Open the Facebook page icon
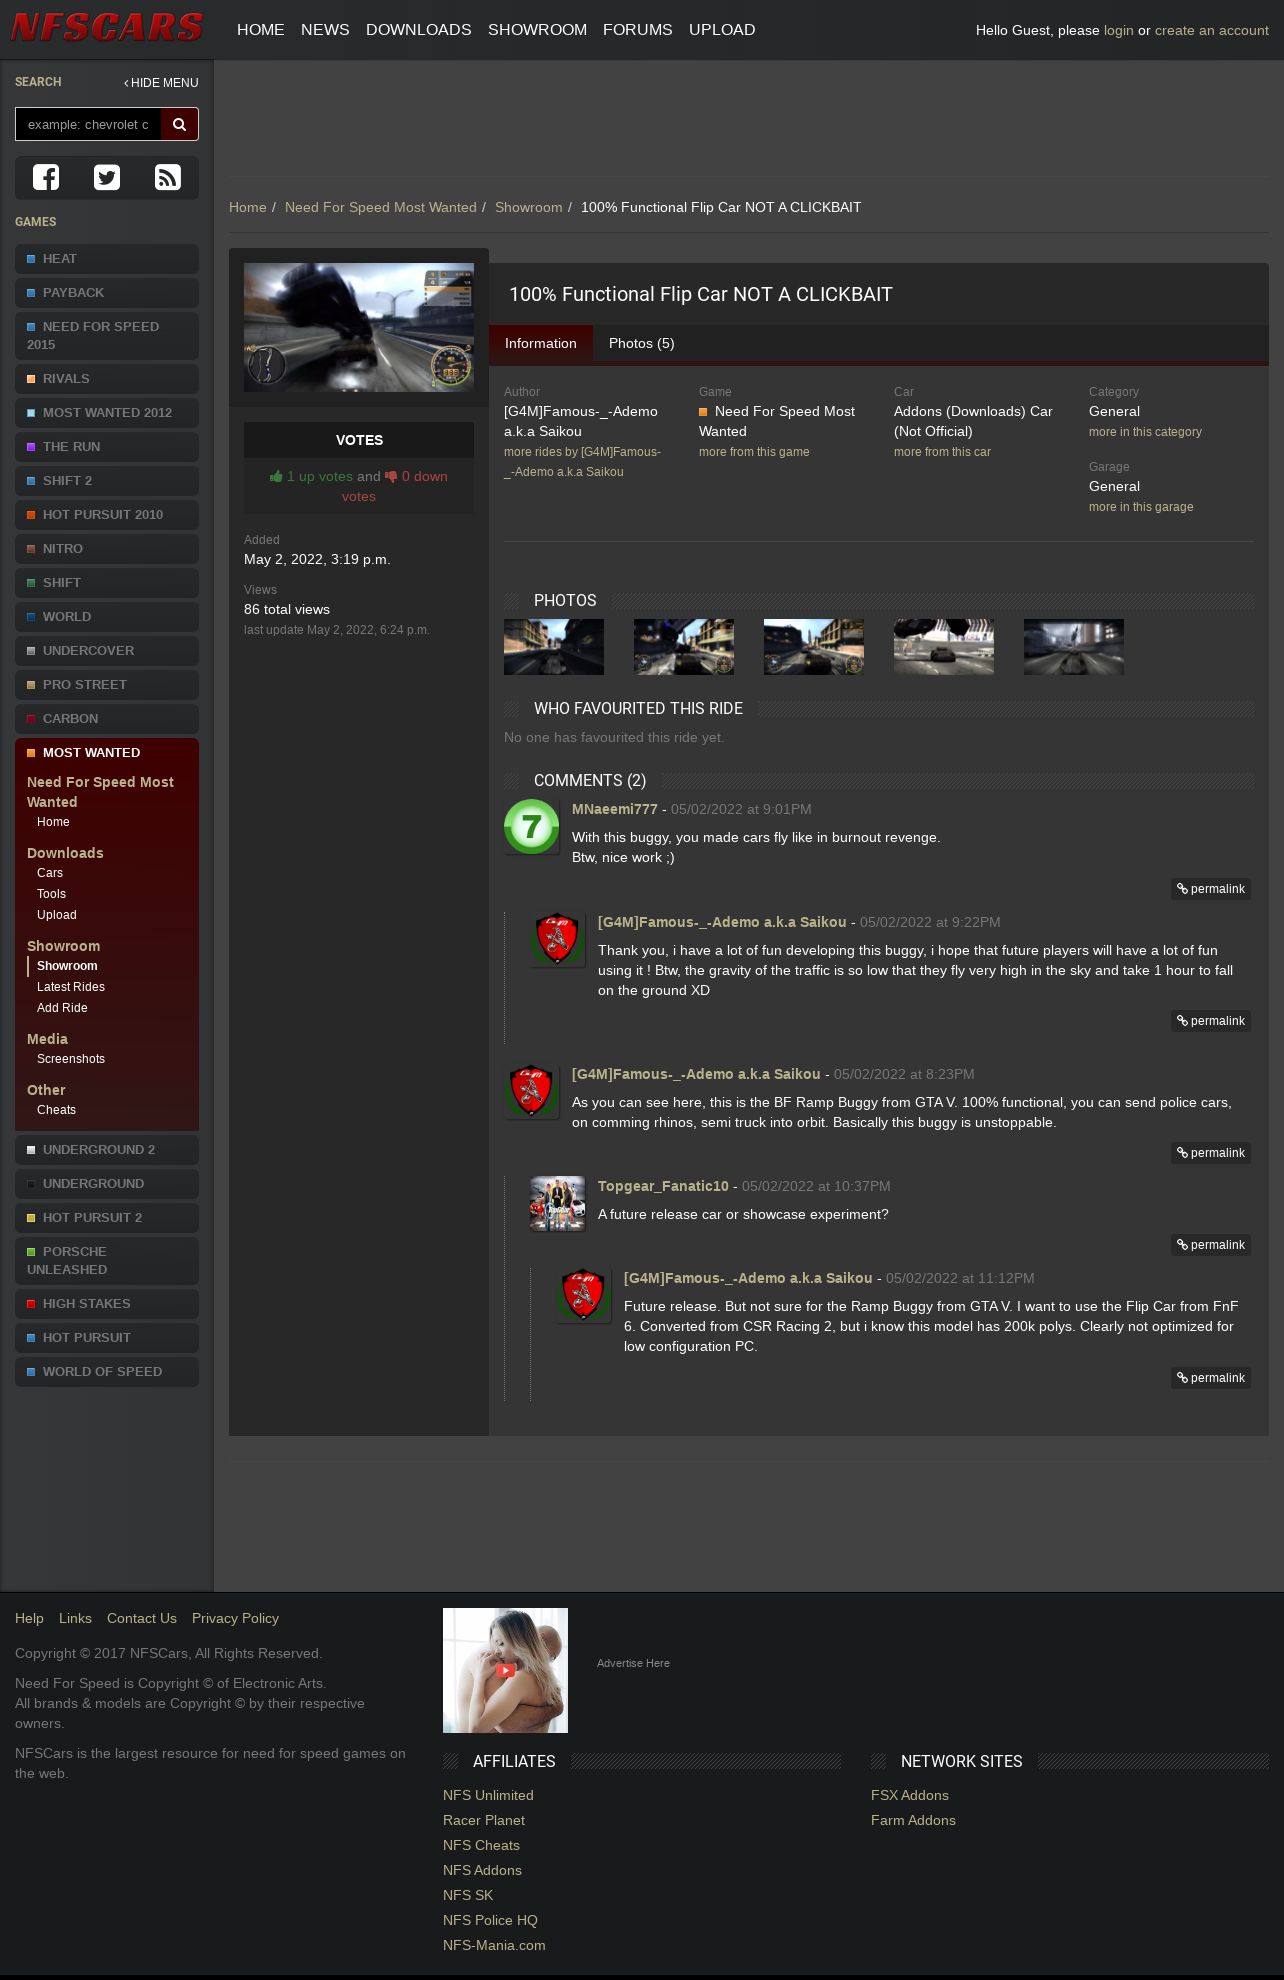The height and width of the screenshot is (1980, 1284). coord(46,178)
